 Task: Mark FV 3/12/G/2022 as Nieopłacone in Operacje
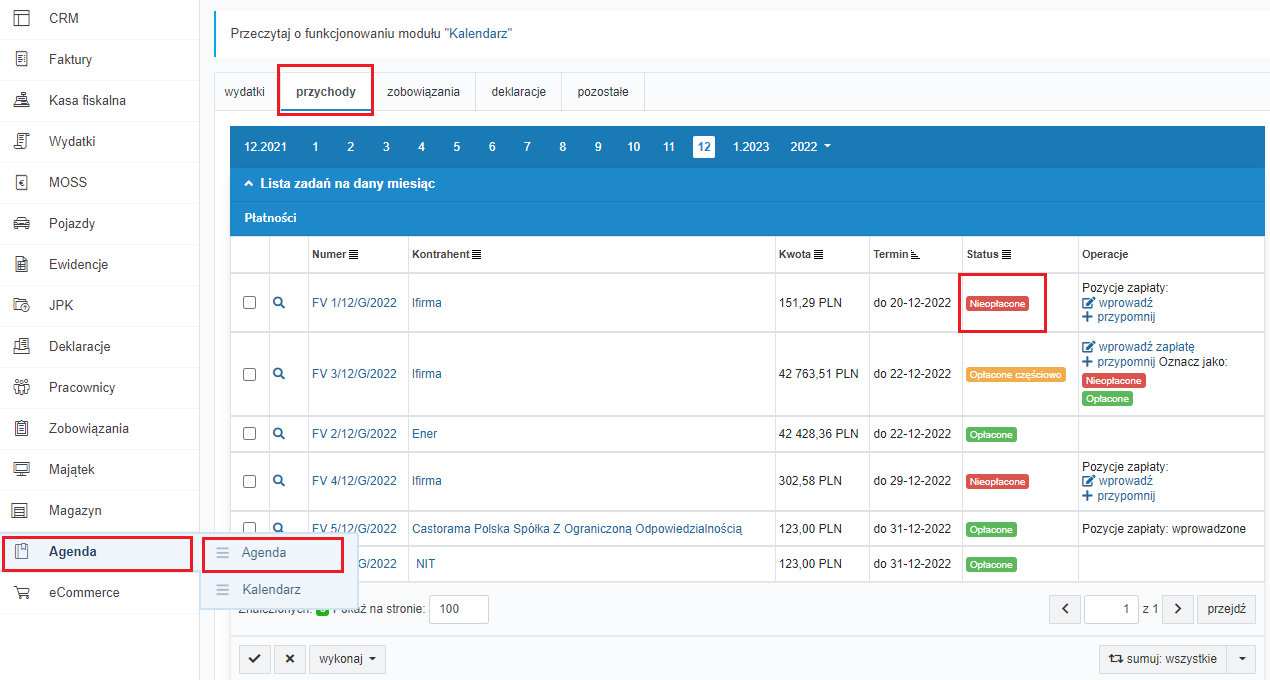[x=1114, y=381]
